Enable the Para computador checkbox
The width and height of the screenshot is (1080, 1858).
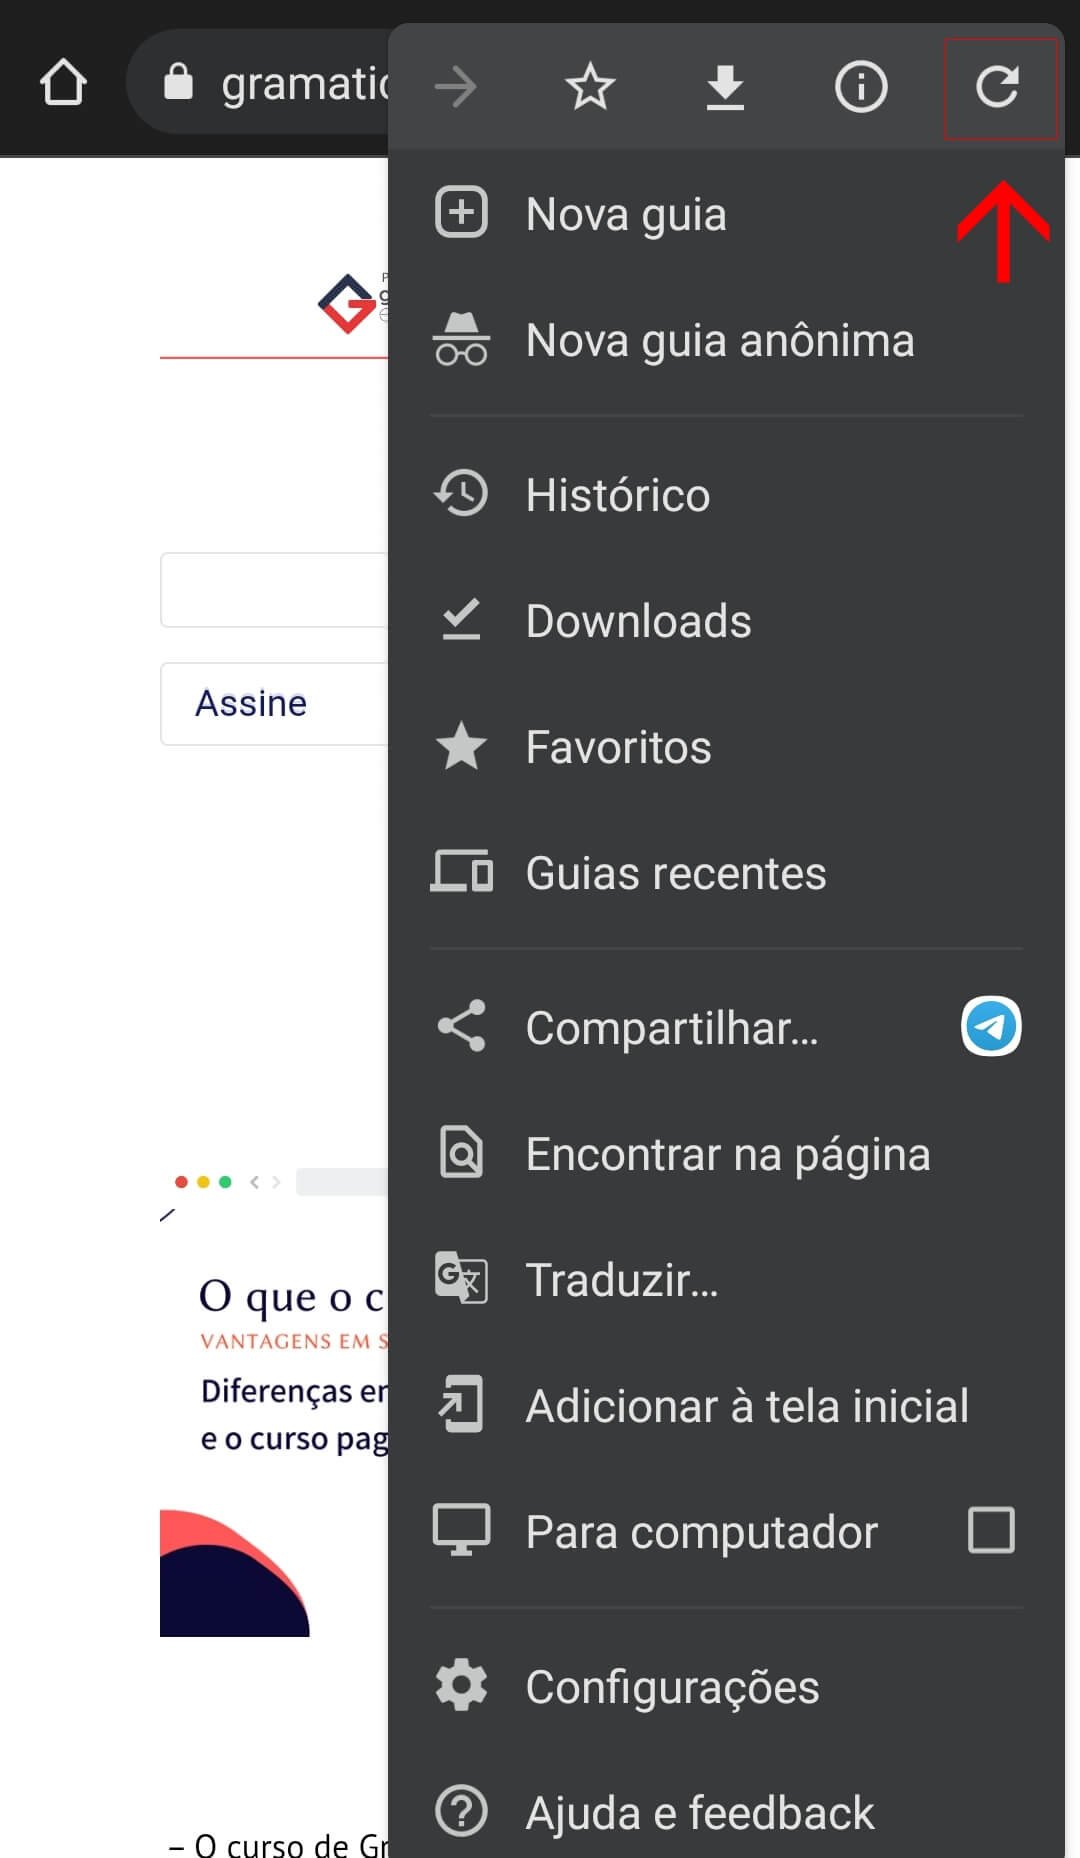991,1530
